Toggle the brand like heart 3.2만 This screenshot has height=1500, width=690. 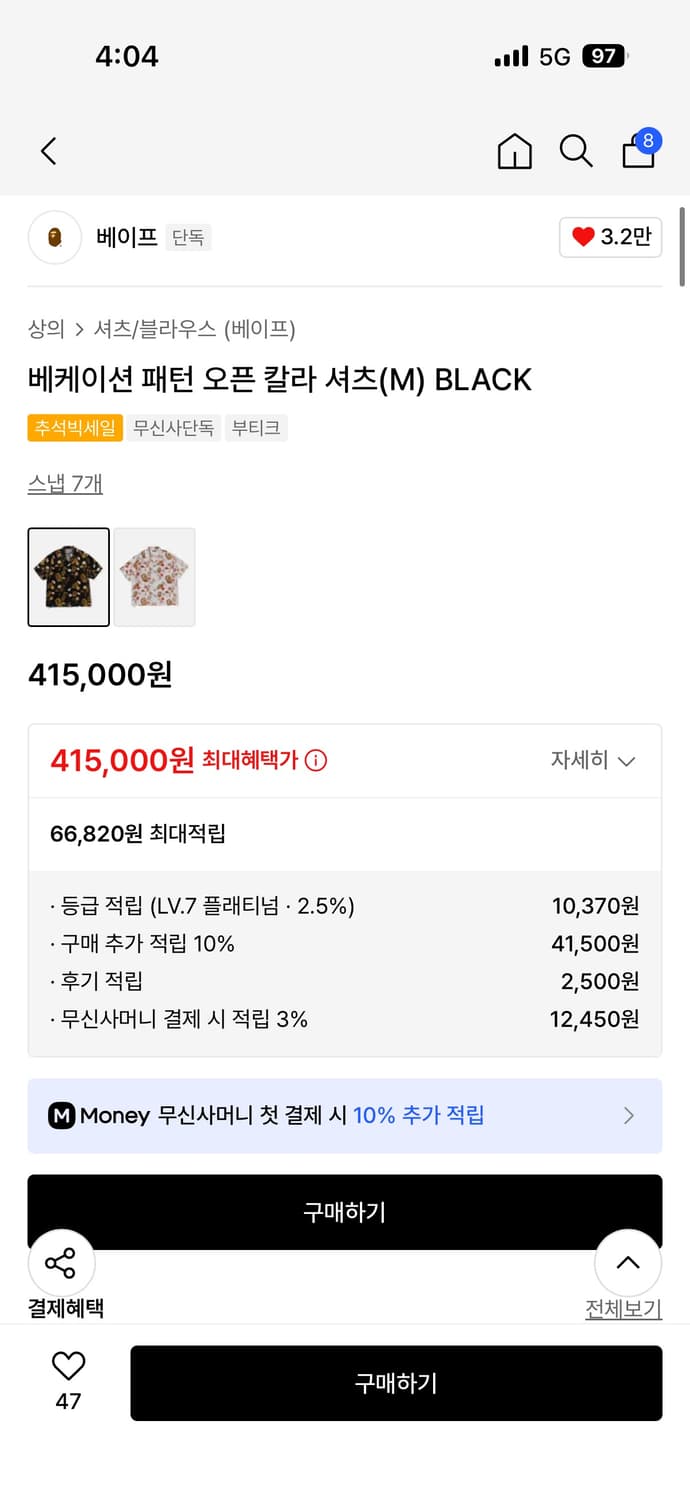pos(610,238)
